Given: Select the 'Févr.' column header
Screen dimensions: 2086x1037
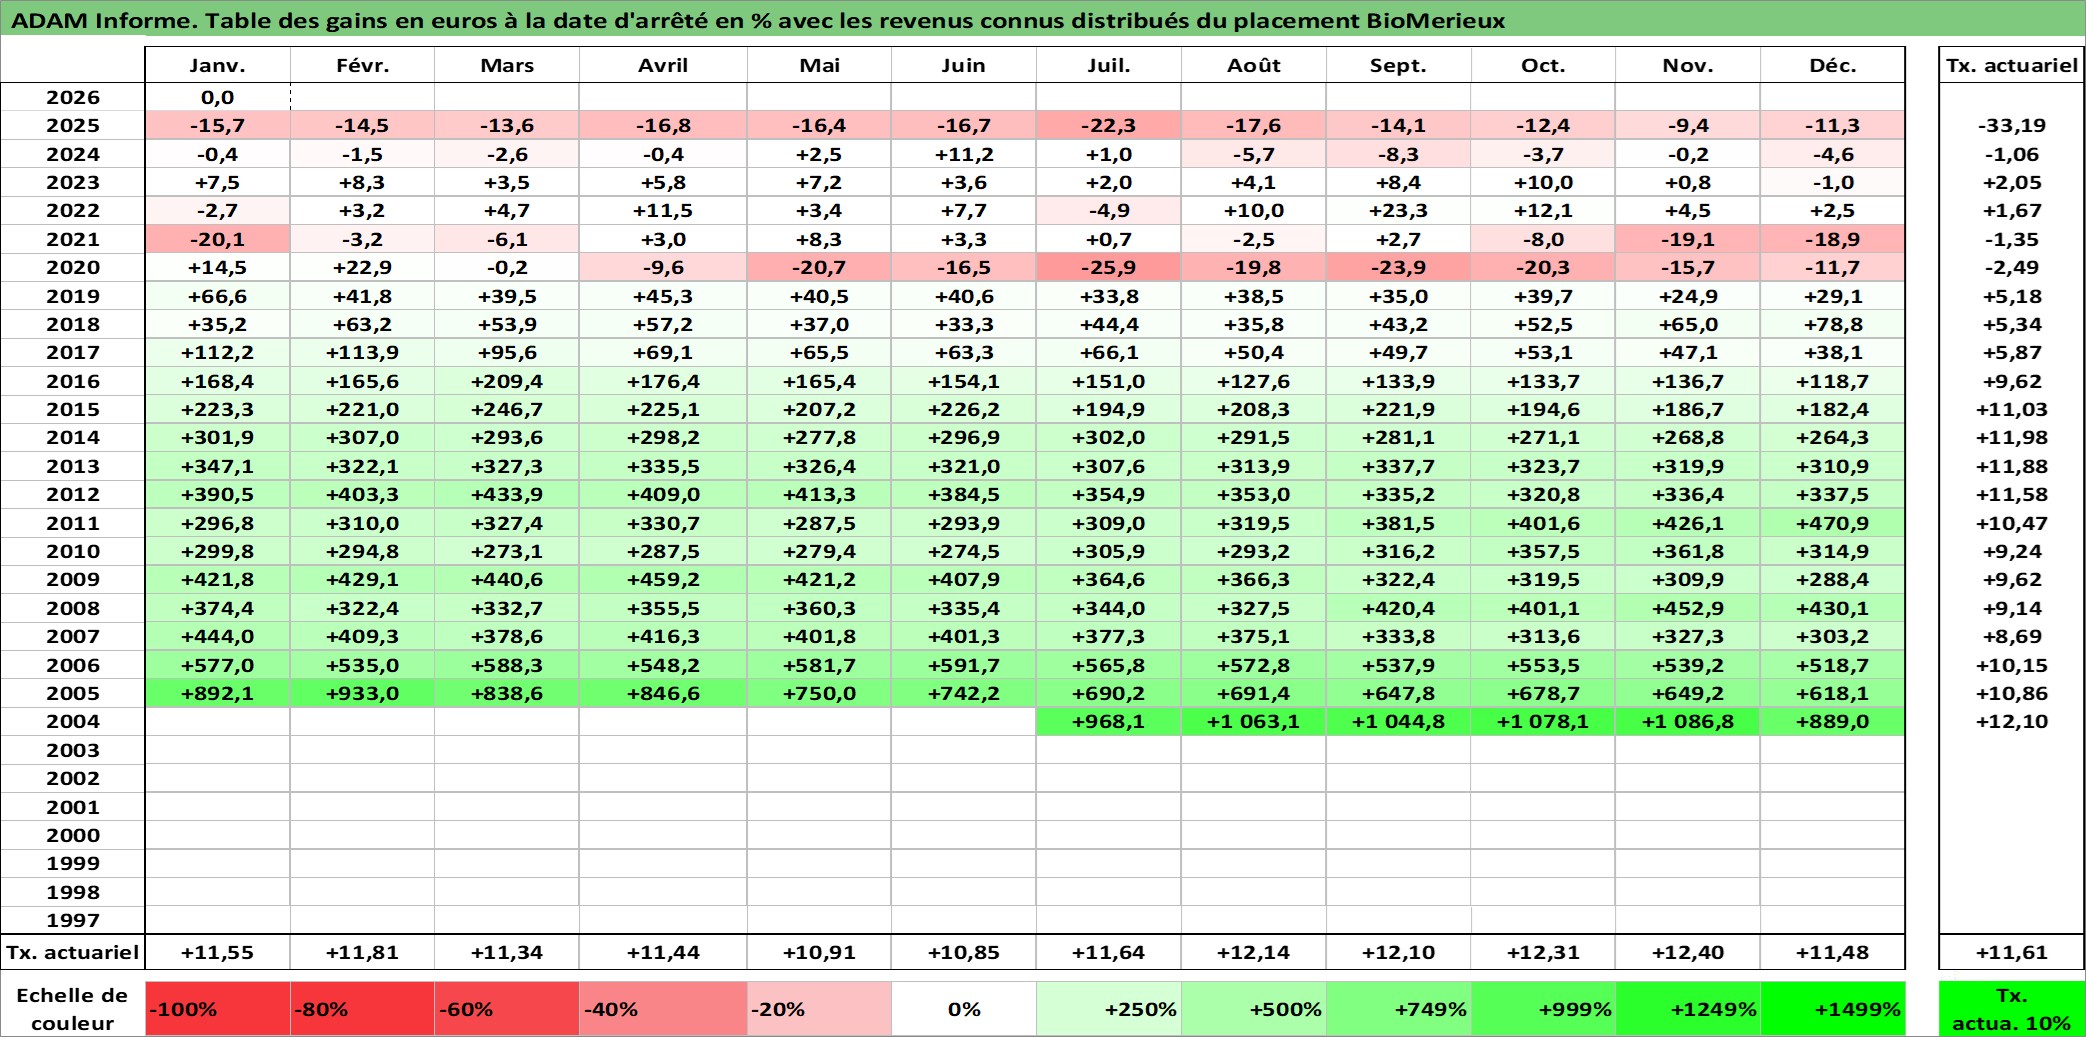Looking at the screenshot, I should click(x=363, y=65).
